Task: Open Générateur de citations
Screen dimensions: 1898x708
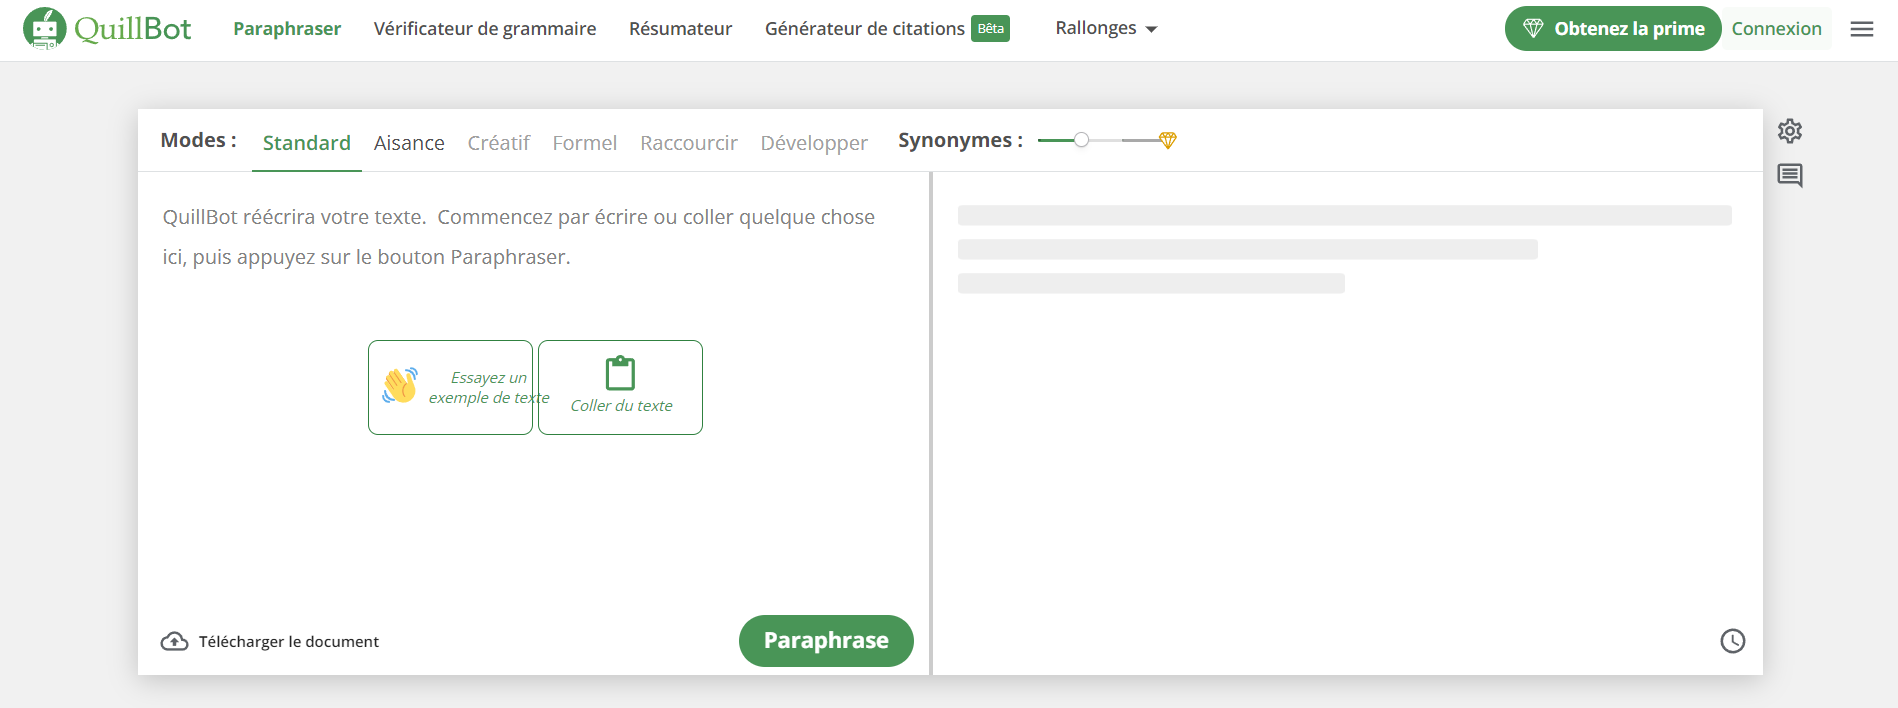Action: 865,29
